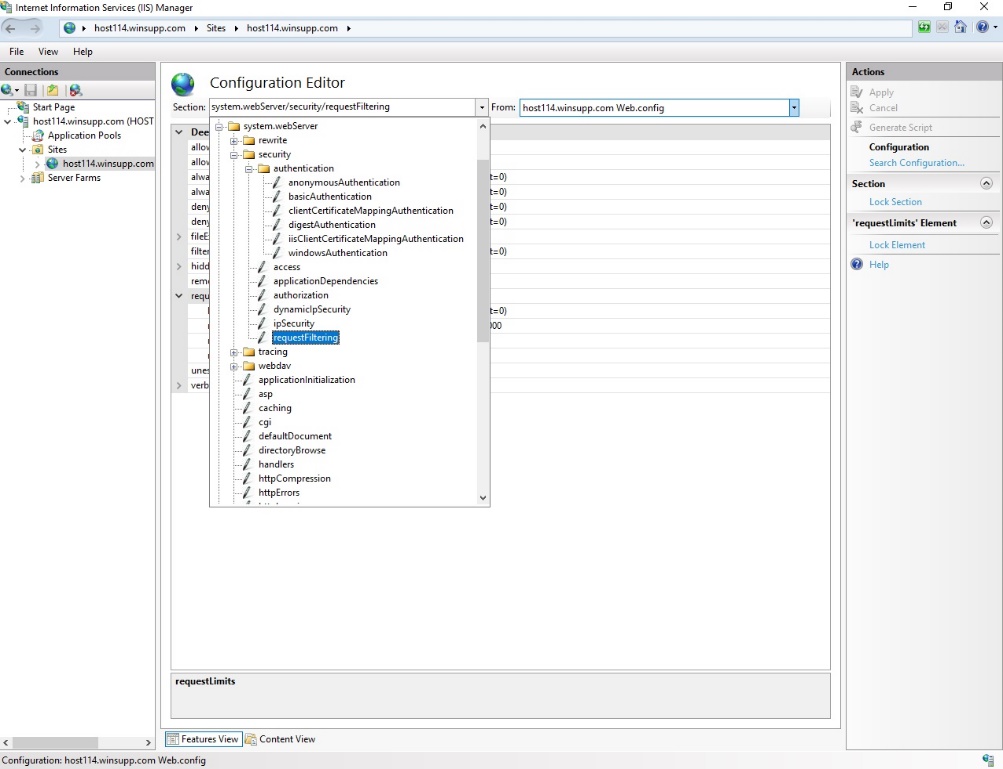
Task: Click the Save icon in Connections toolbar
Action: click(x=30, y=90)
